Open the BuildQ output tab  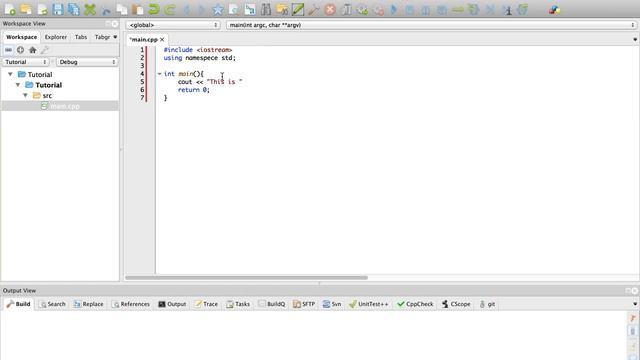tap(272, 304)
